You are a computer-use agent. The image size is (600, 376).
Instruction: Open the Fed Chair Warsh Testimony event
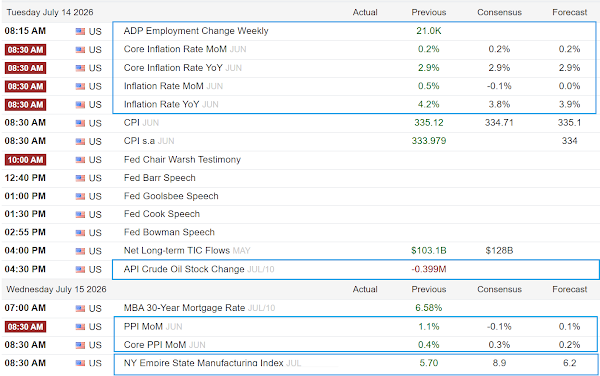pyautogui.click(x=182, y=160)
